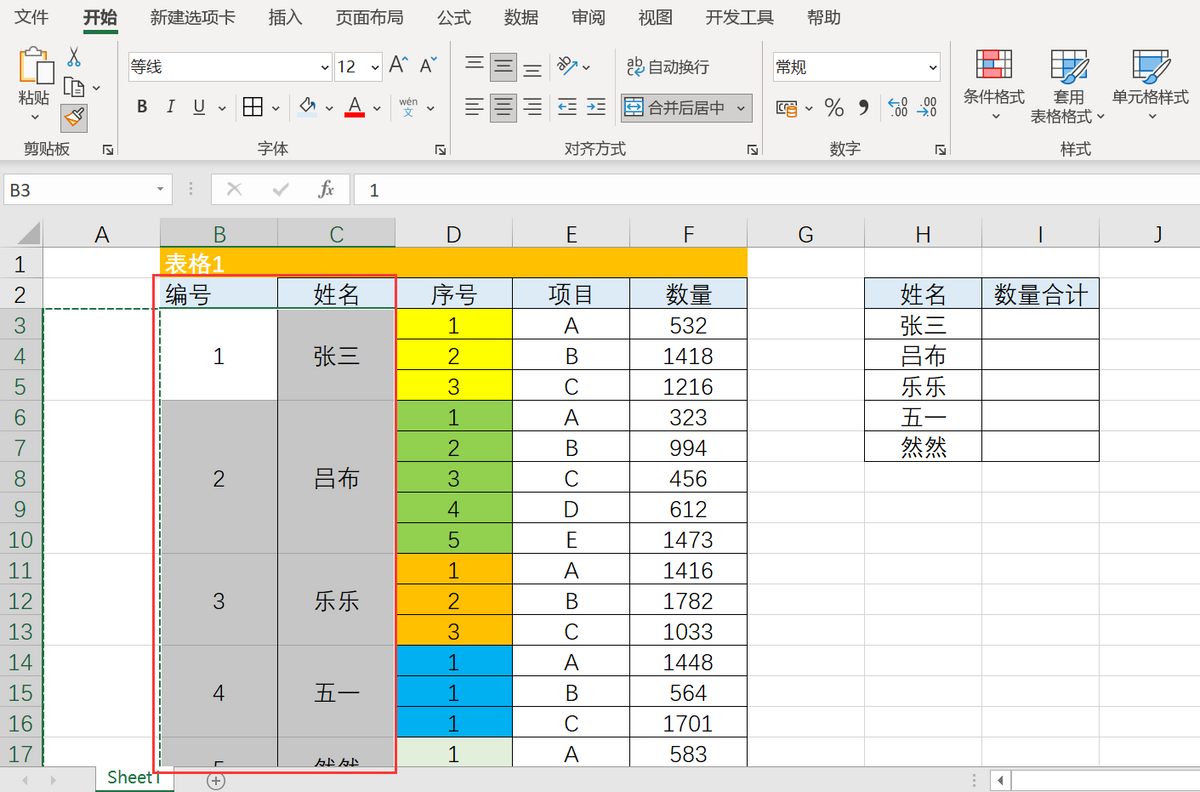Add a new sheet with plus button
The width and height of the screenshot is (1200, 792).
(x=216, y=781)
